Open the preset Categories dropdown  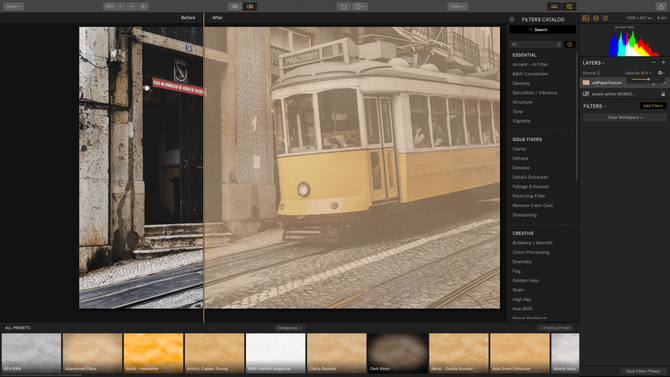289,328
